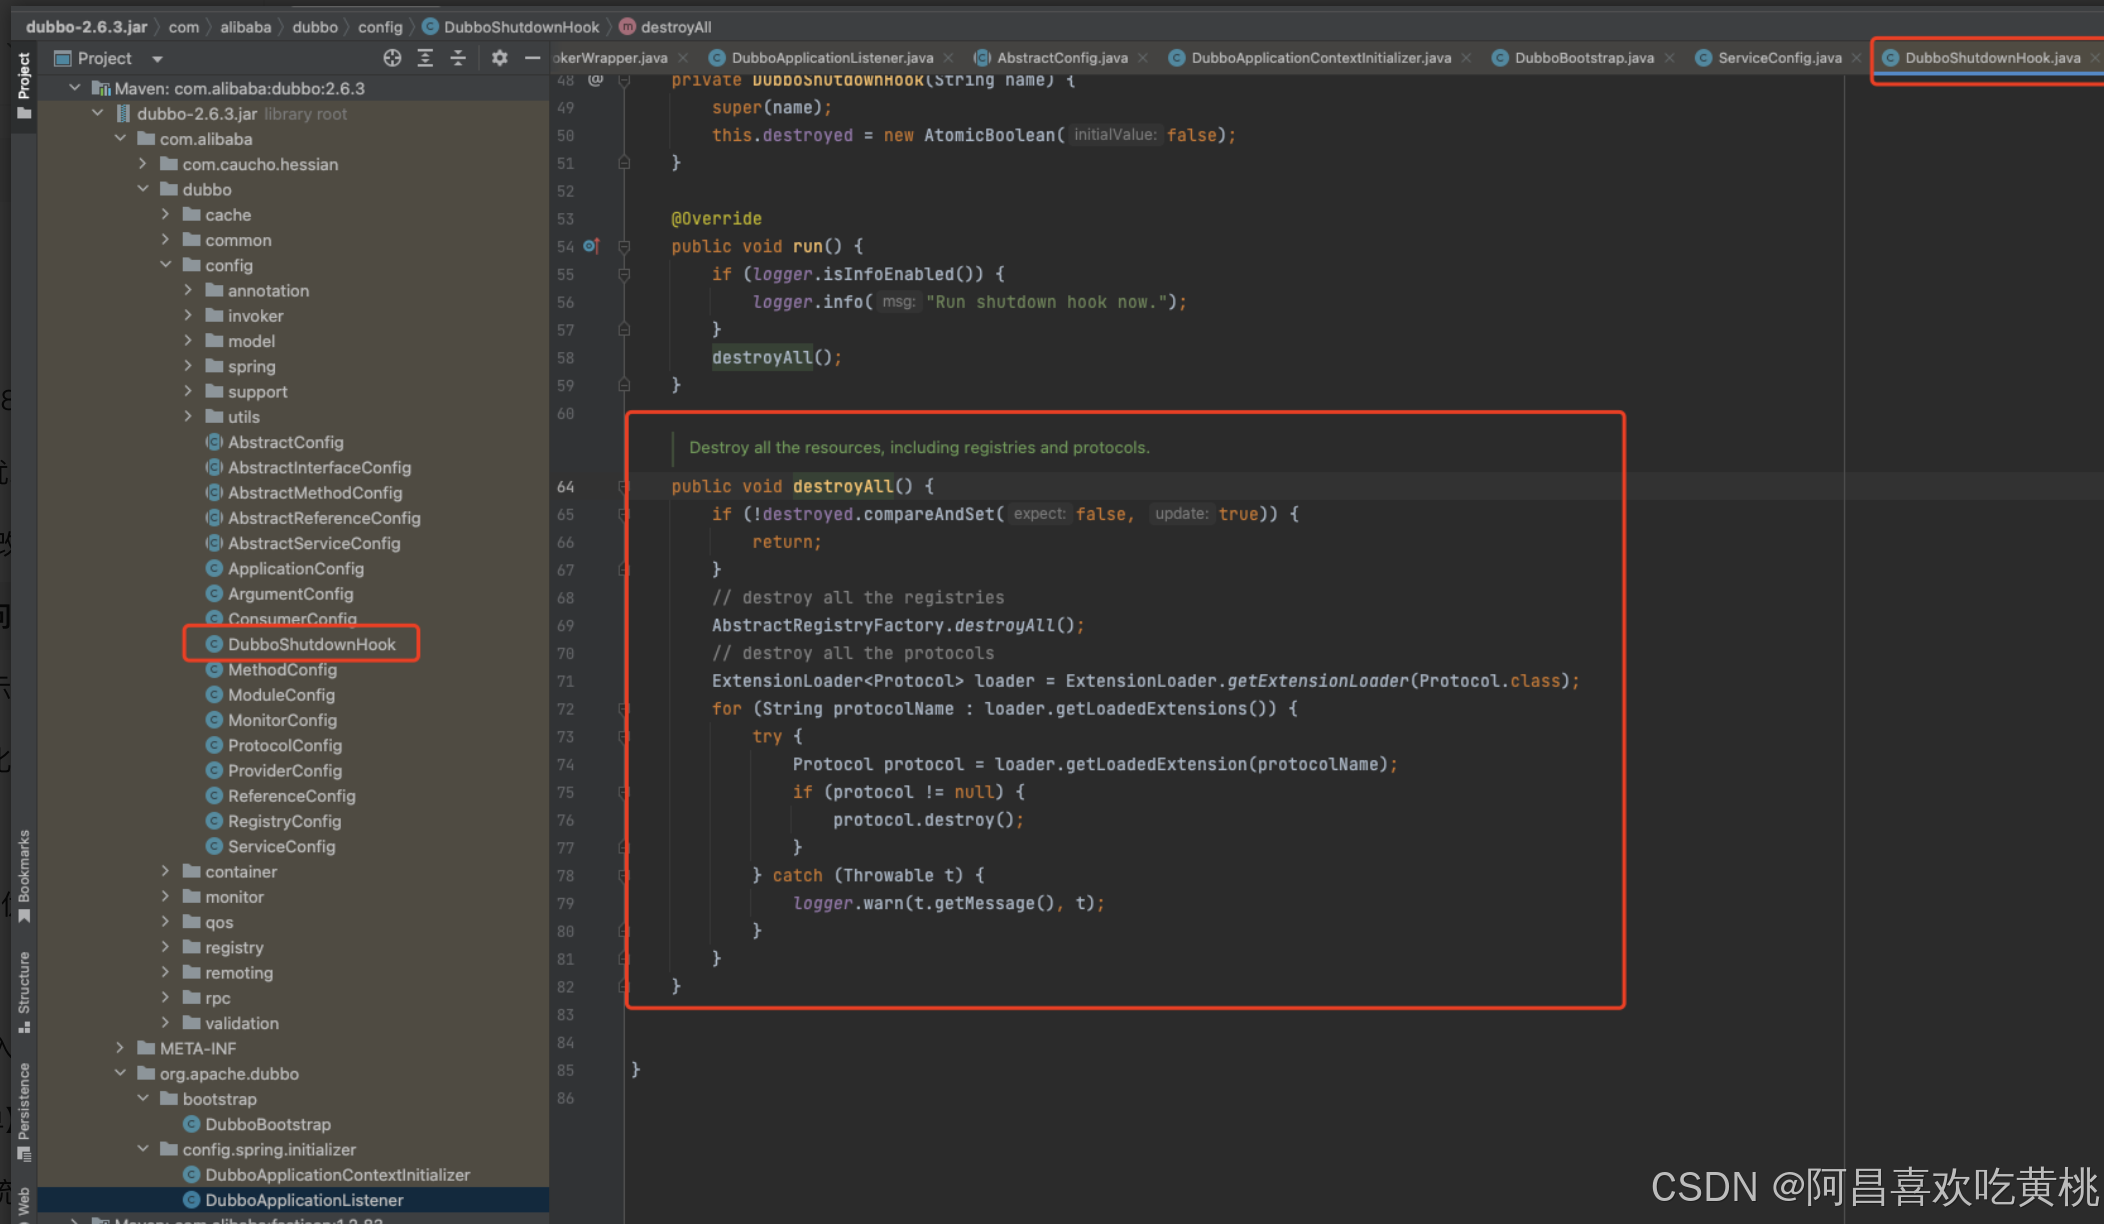Viewport: 2104px width, 1224px height.
Task: Collapse the config folder
Action: coord(166,265)
